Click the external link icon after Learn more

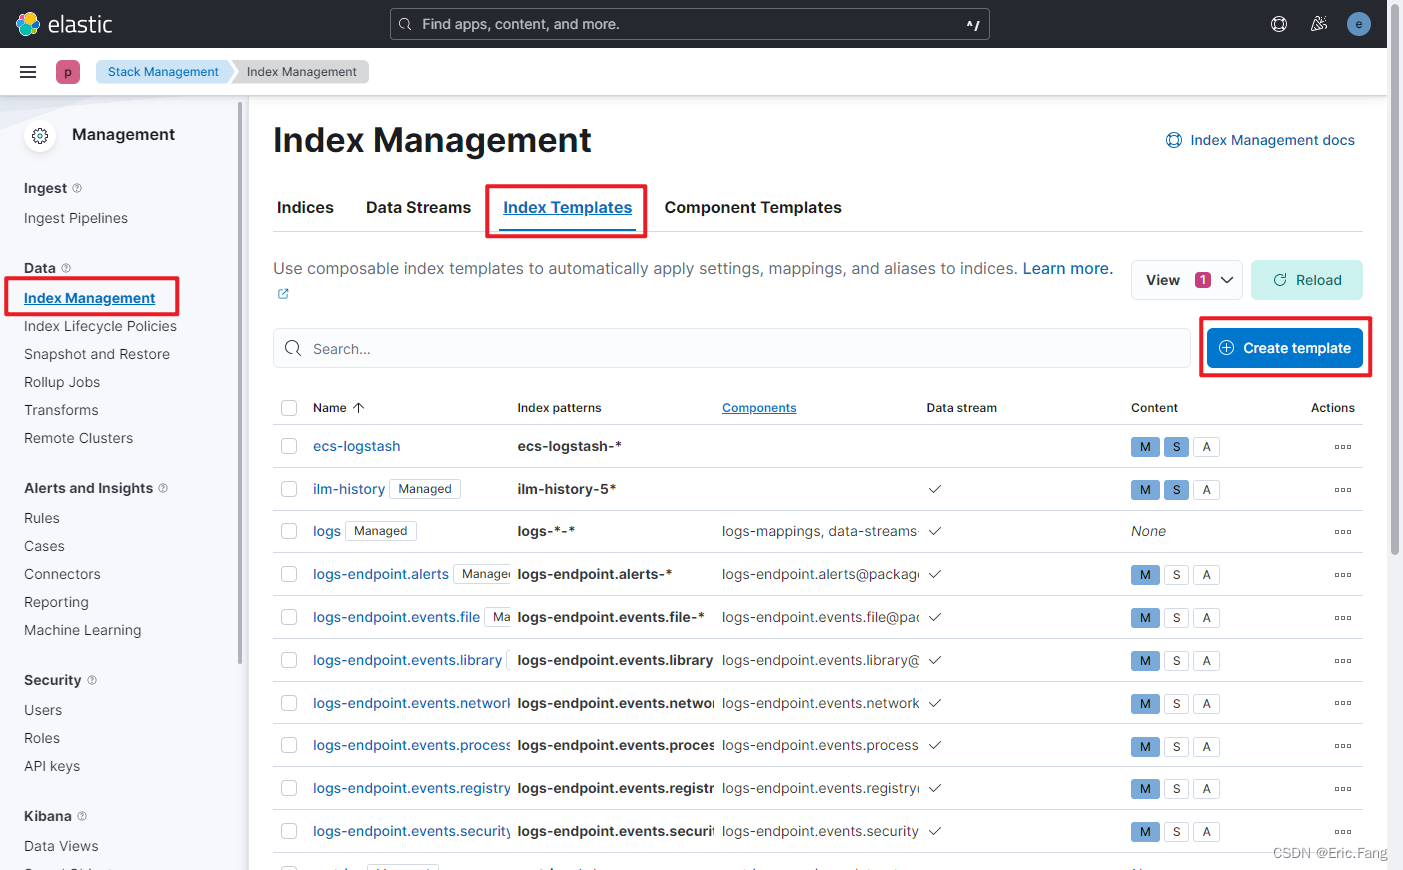coord(282,293)
